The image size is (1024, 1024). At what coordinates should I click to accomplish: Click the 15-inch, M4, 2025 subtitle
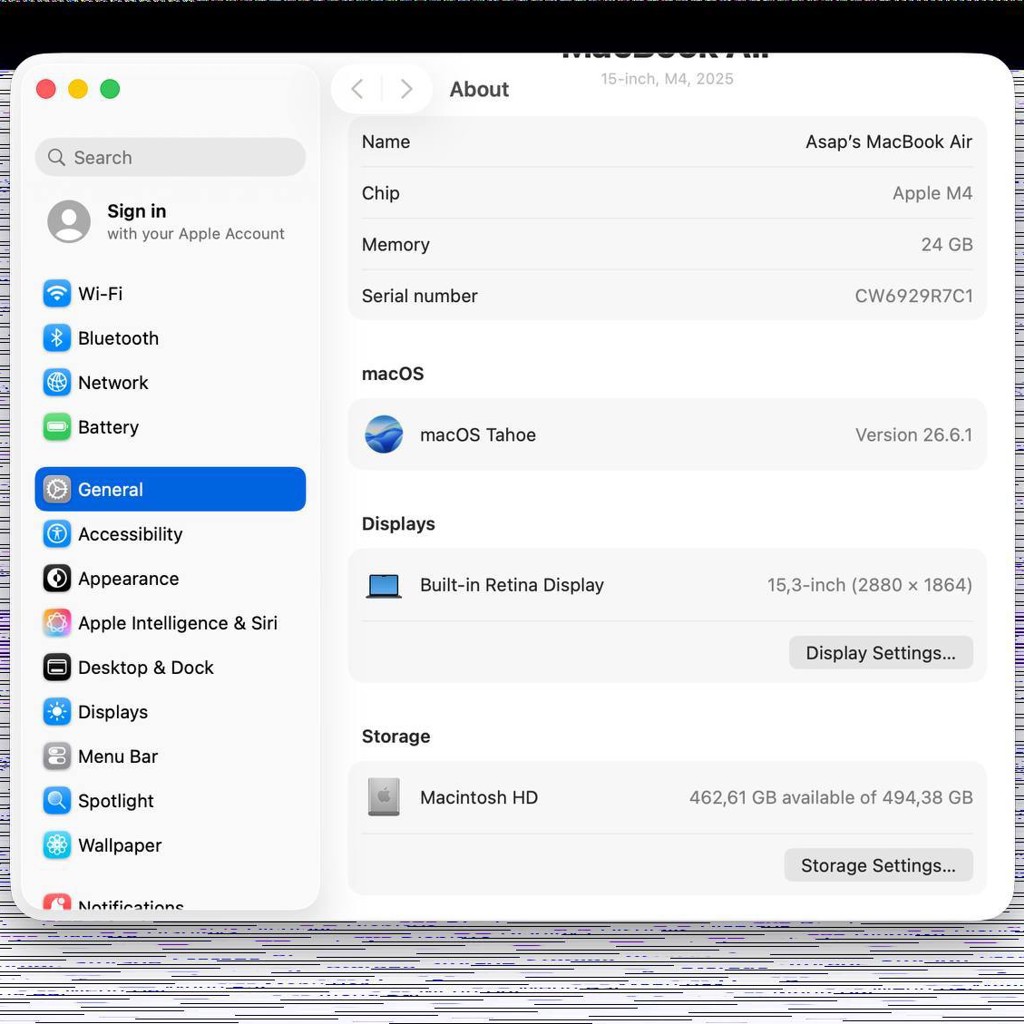[667, 79]
